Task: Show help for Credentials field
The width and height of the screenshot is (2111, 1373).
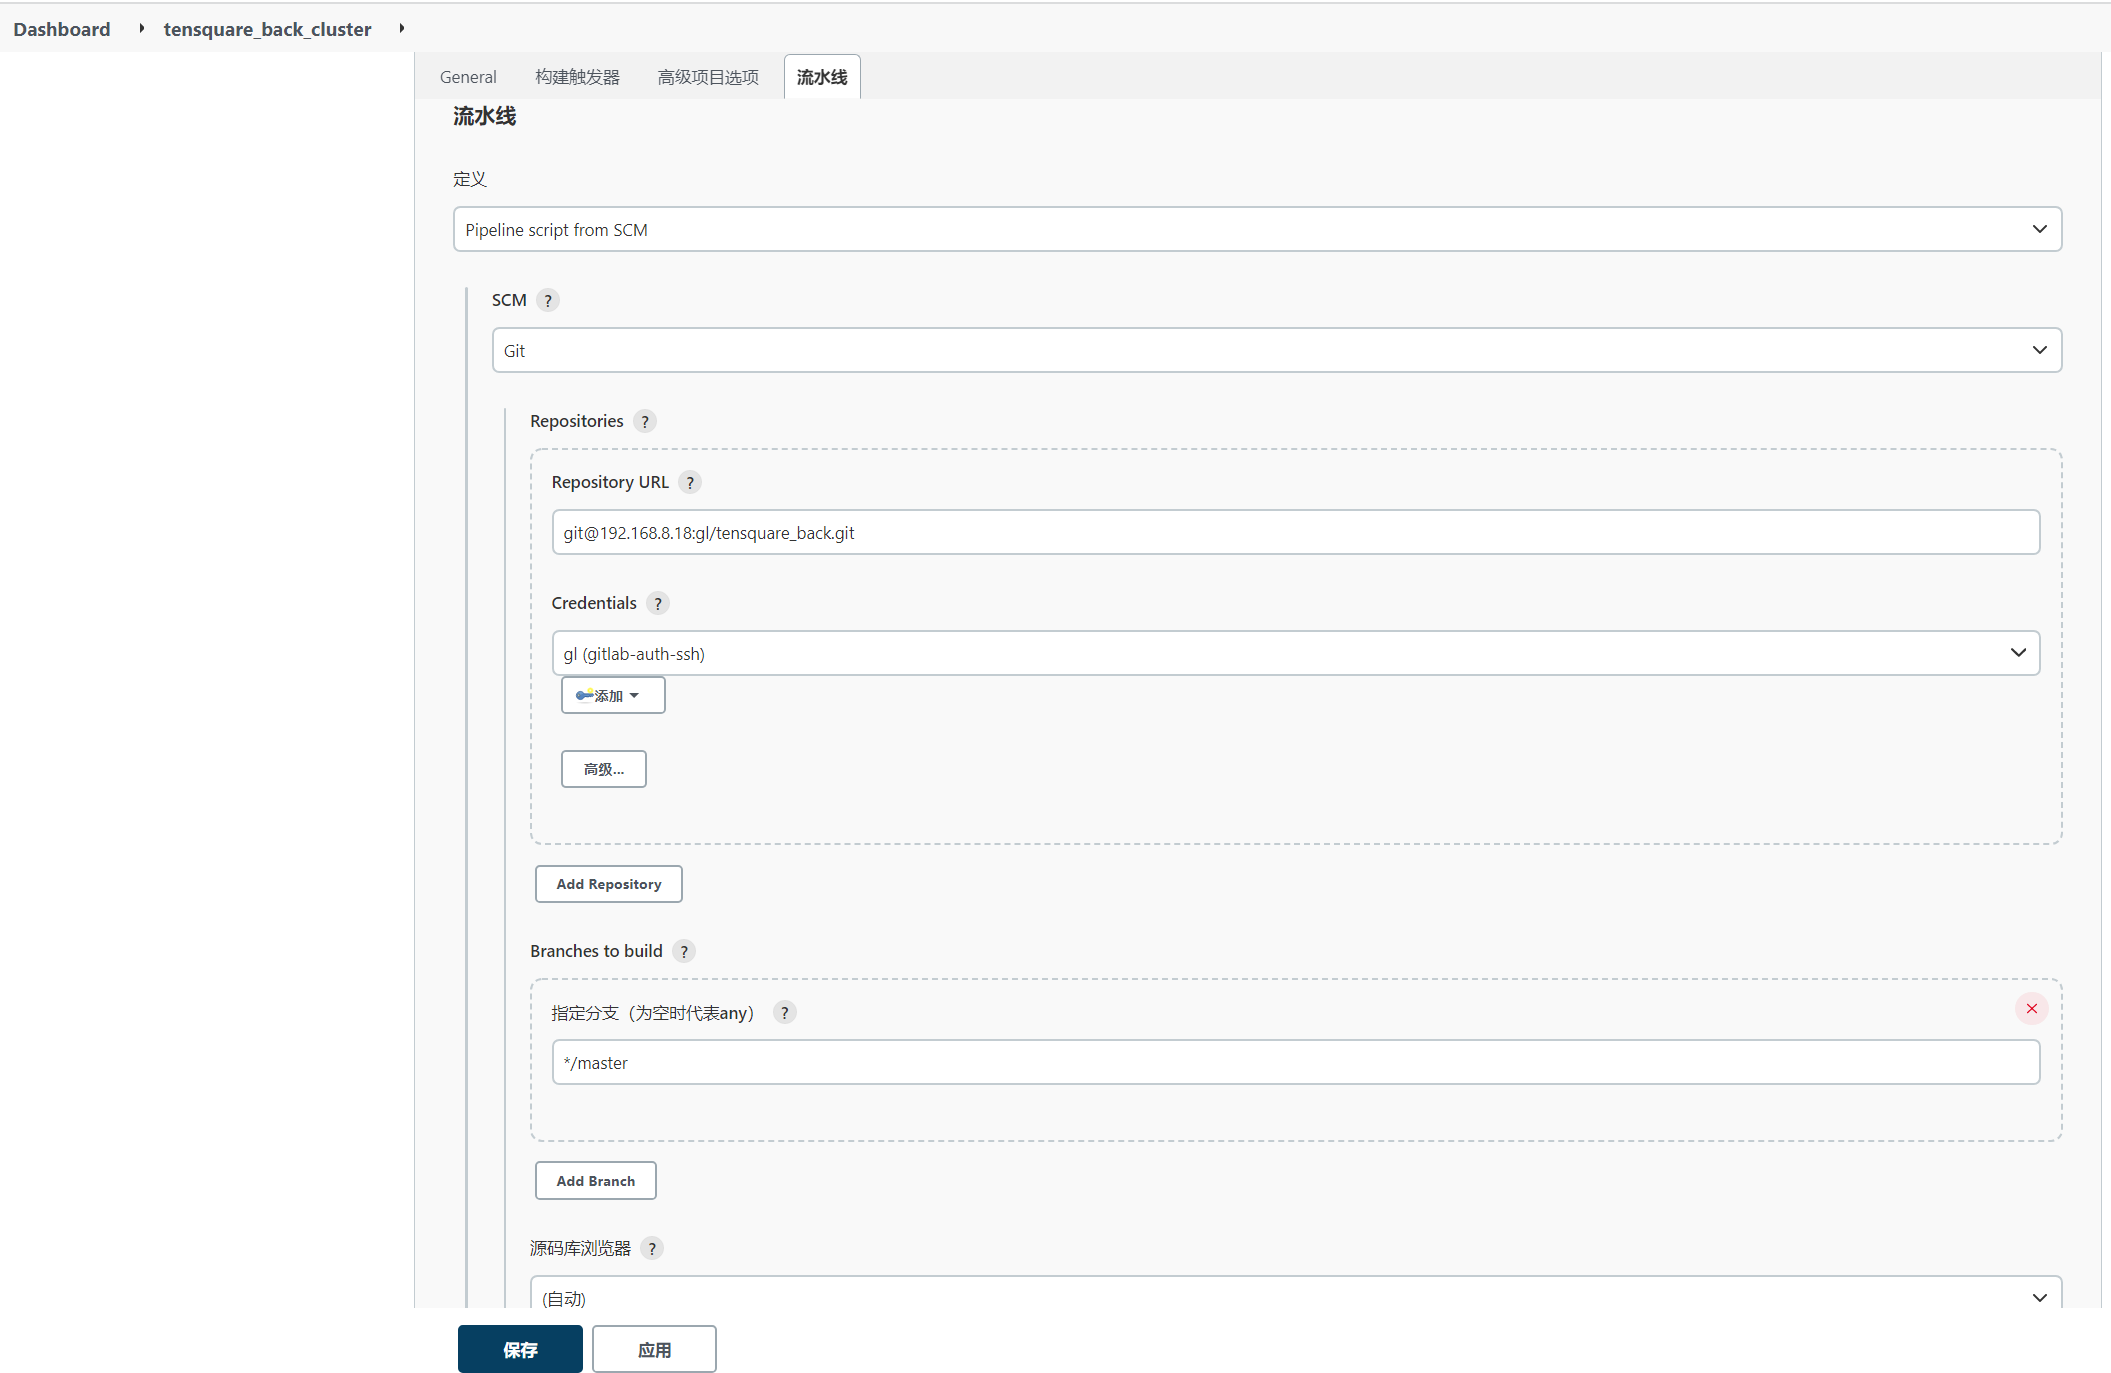Action: click(658, 603)
